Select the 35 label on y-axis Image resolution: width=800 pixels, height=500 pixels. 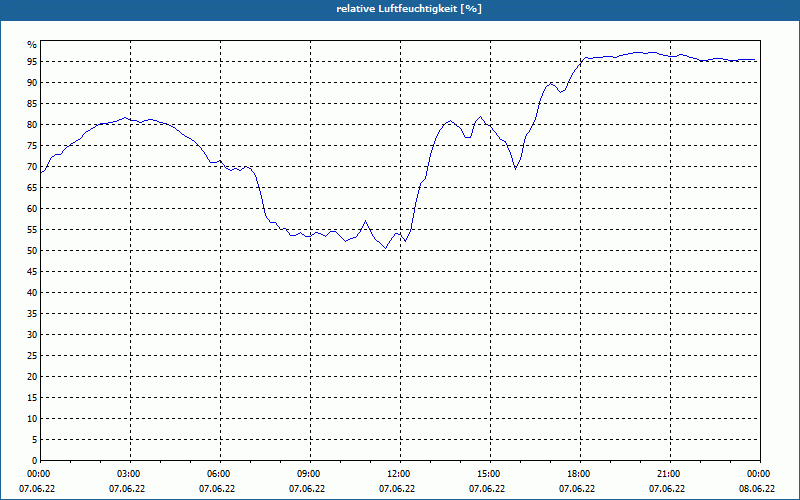[x=32, y=313]
